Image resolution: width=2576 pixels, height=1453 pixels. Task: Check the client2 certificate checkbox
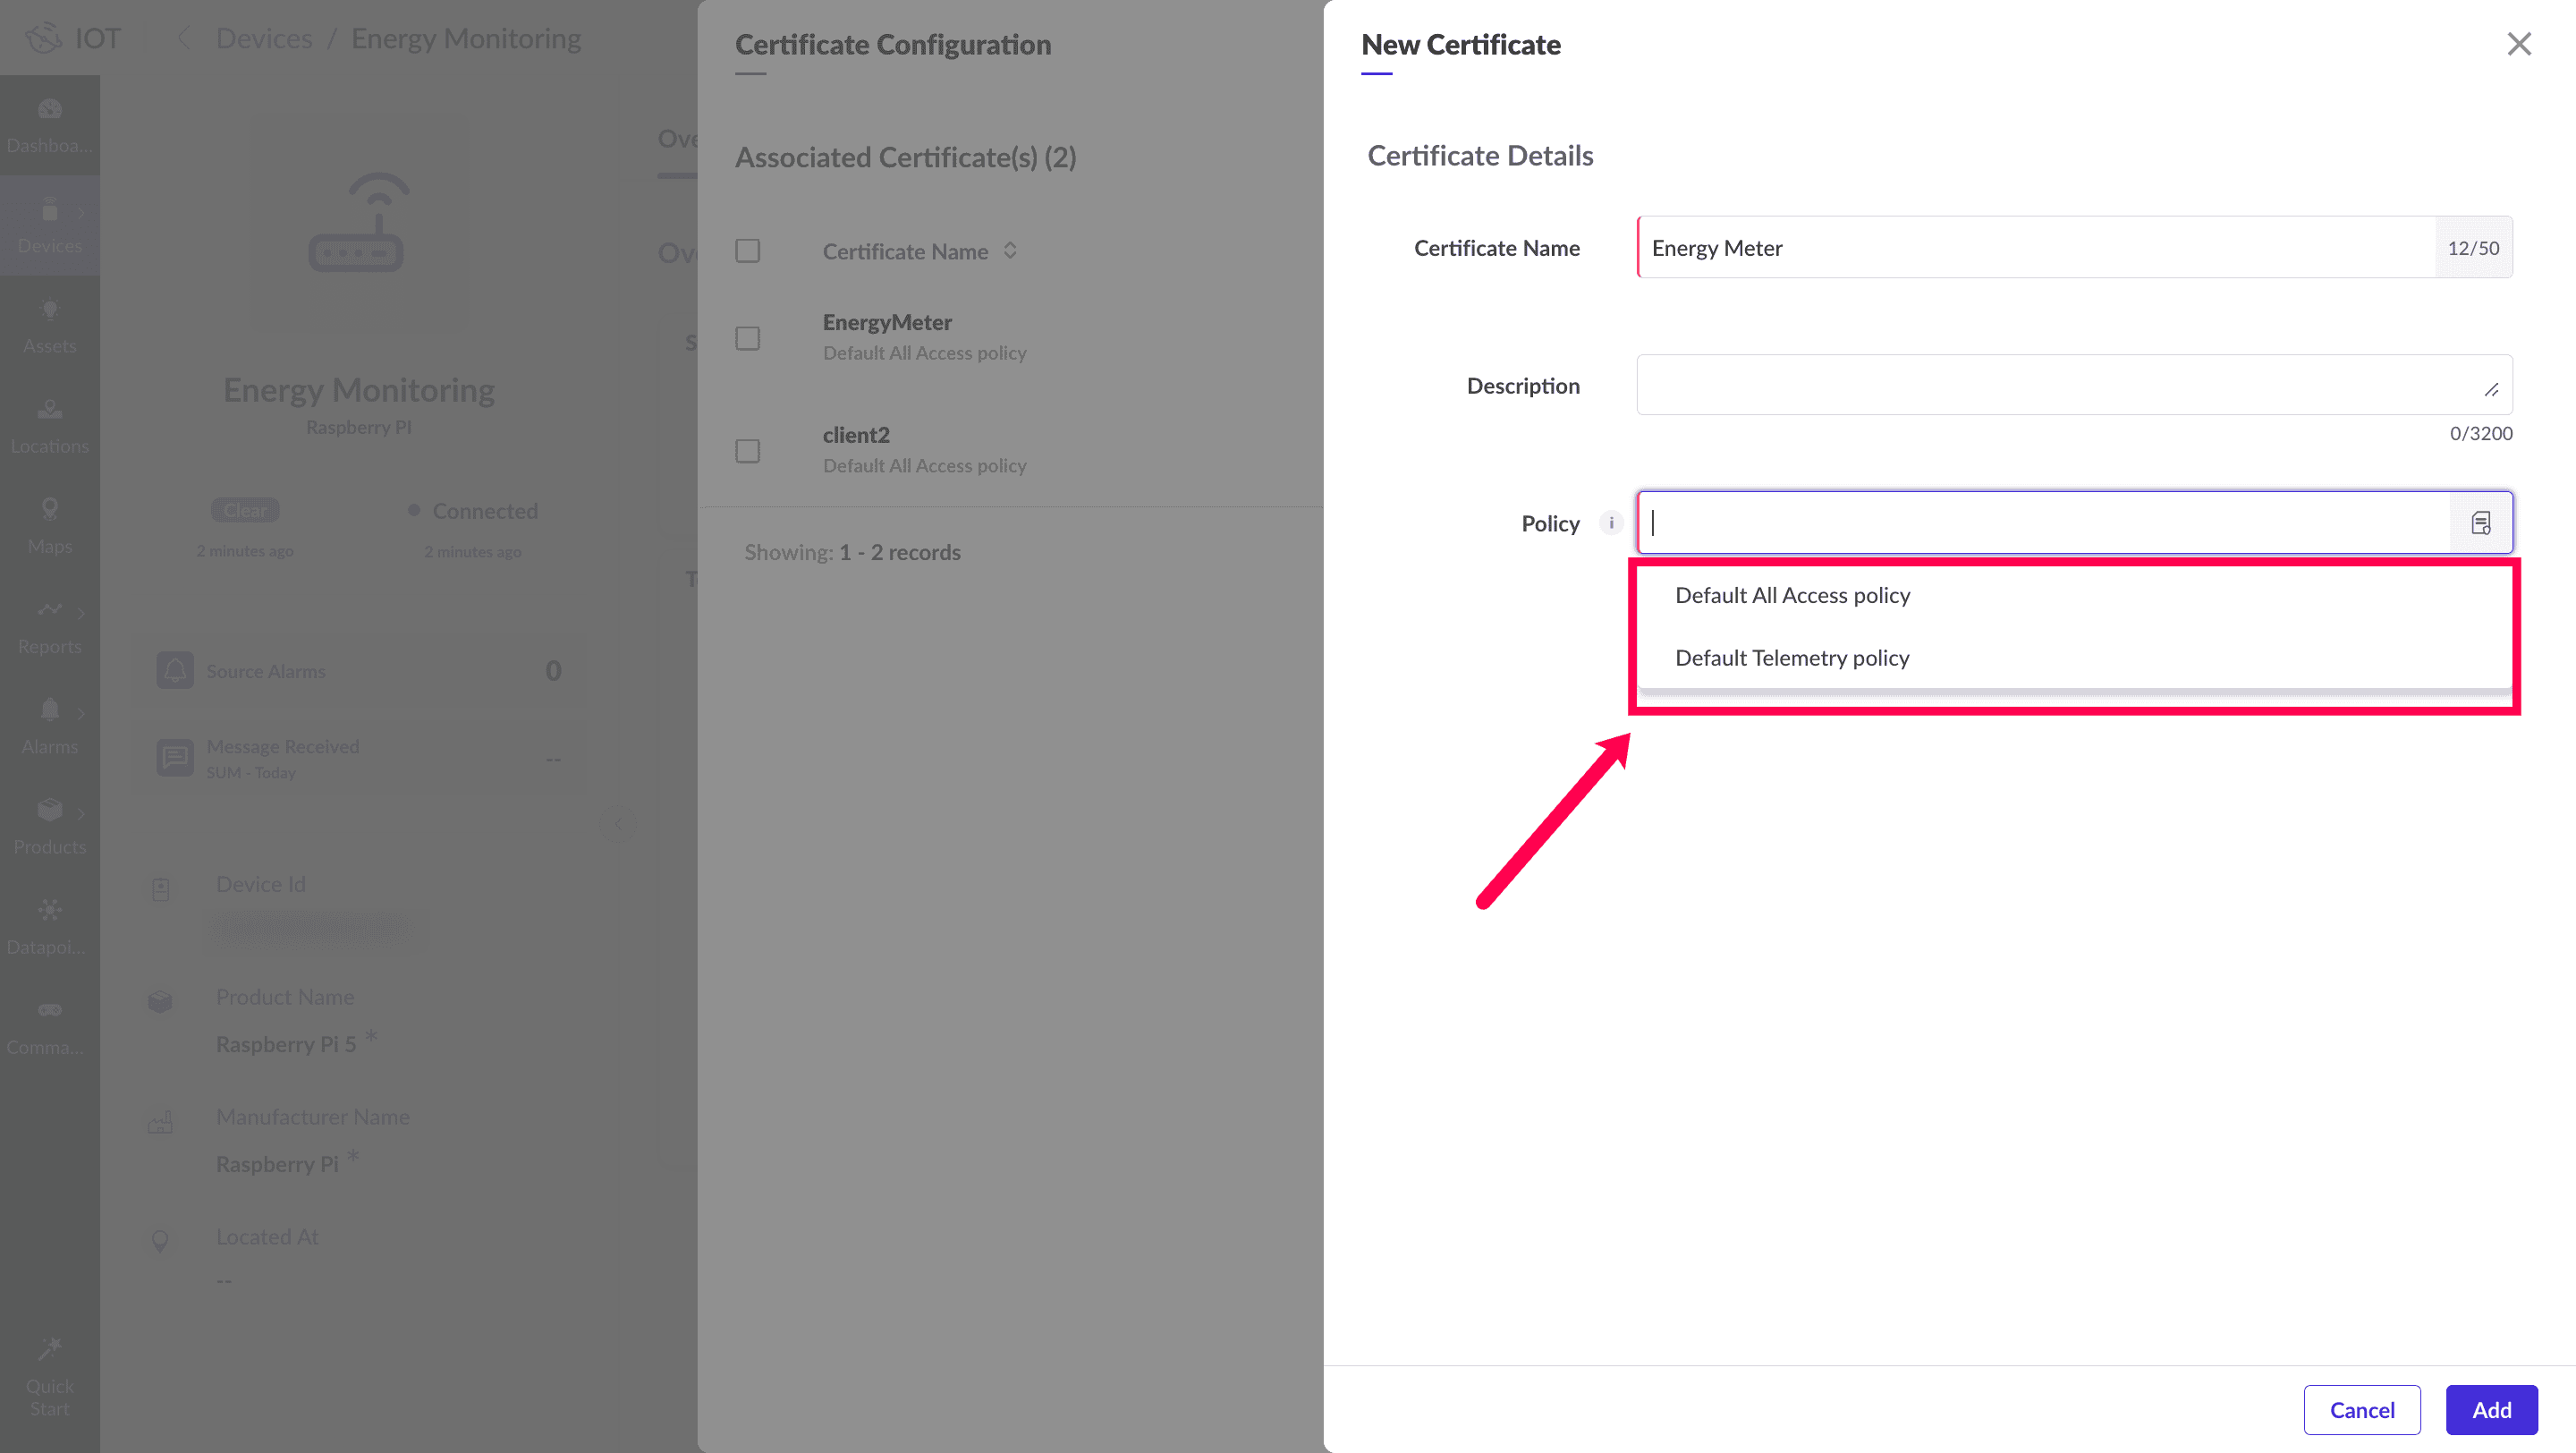tap(747, 451)
